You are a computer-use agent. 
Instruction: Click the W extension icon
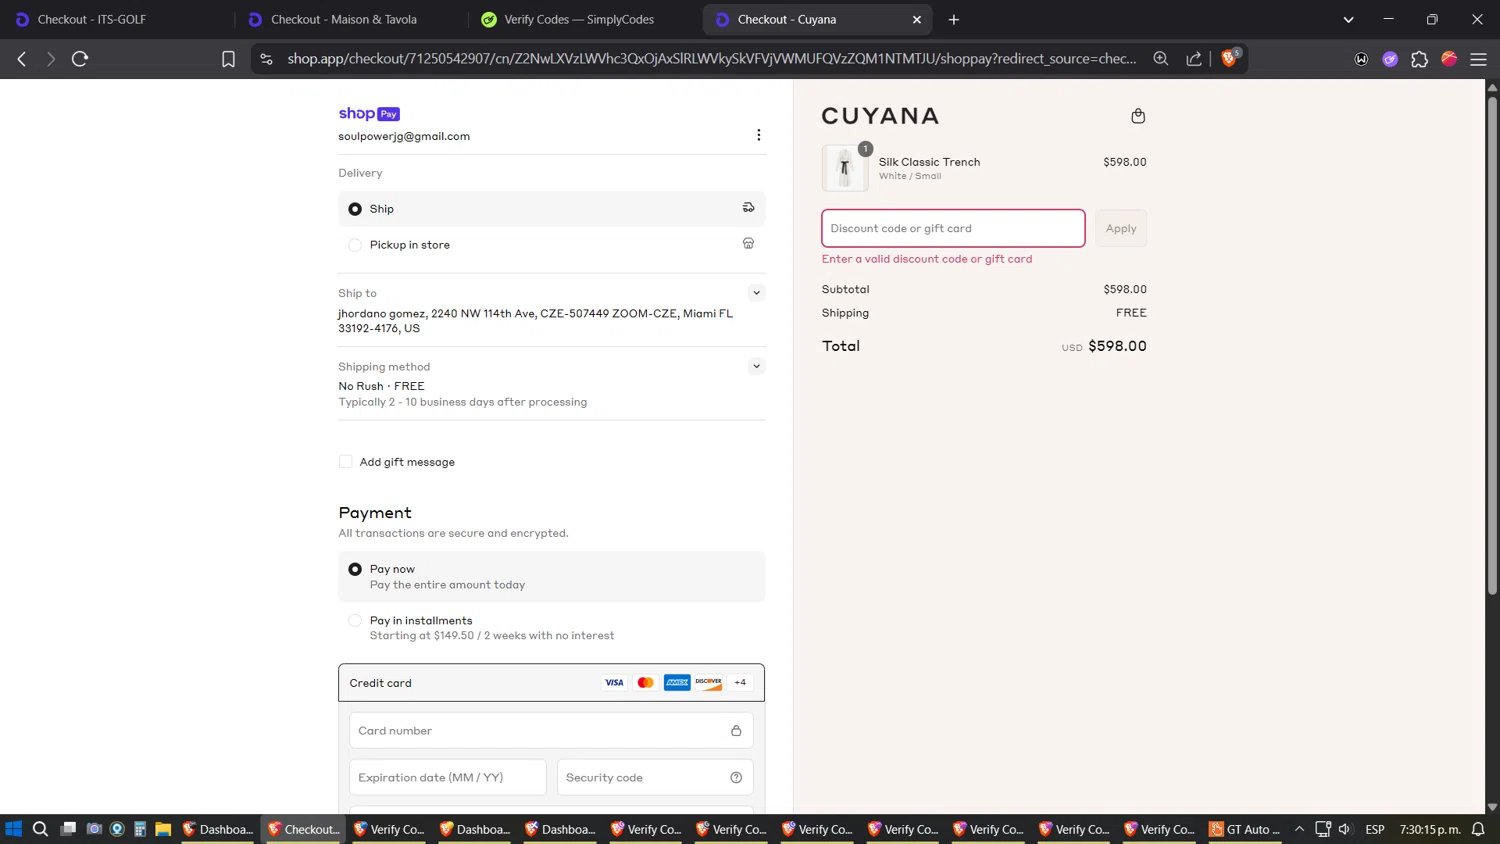1361,59
